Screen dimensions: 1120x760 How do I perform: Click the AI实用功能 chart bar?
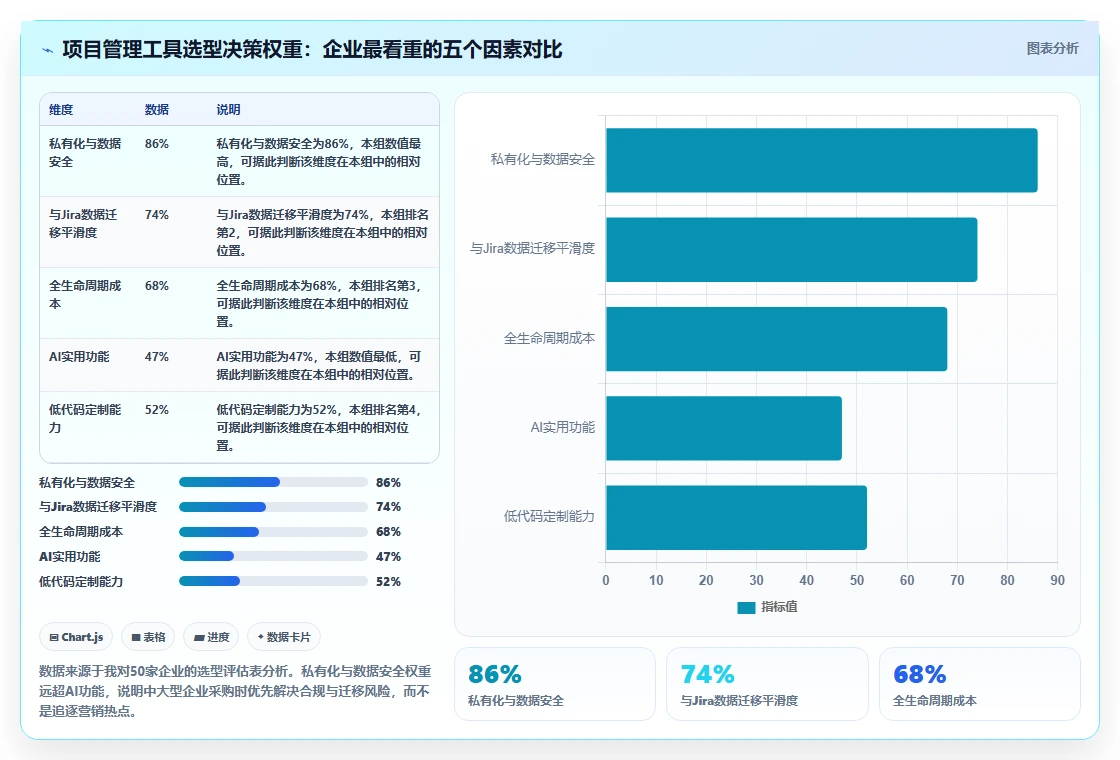click(724, 428)
